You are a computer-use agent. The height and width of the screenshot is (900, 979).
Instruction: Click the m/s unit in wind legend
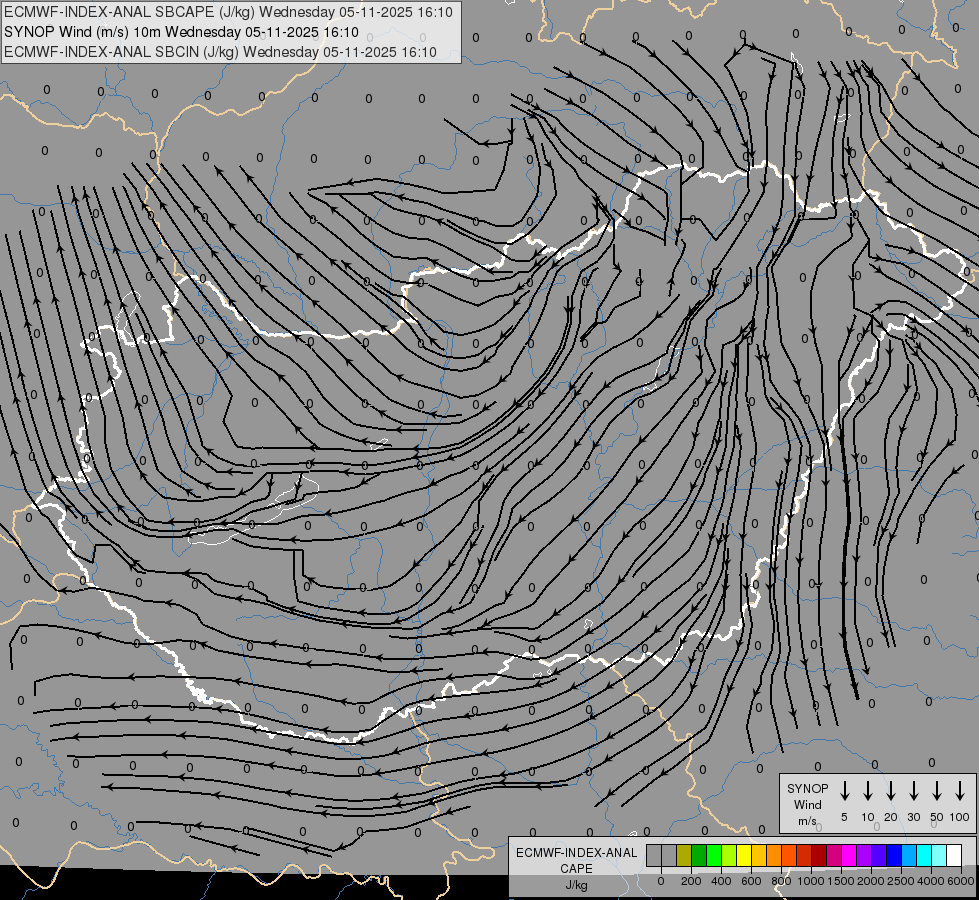coord(807,821)
